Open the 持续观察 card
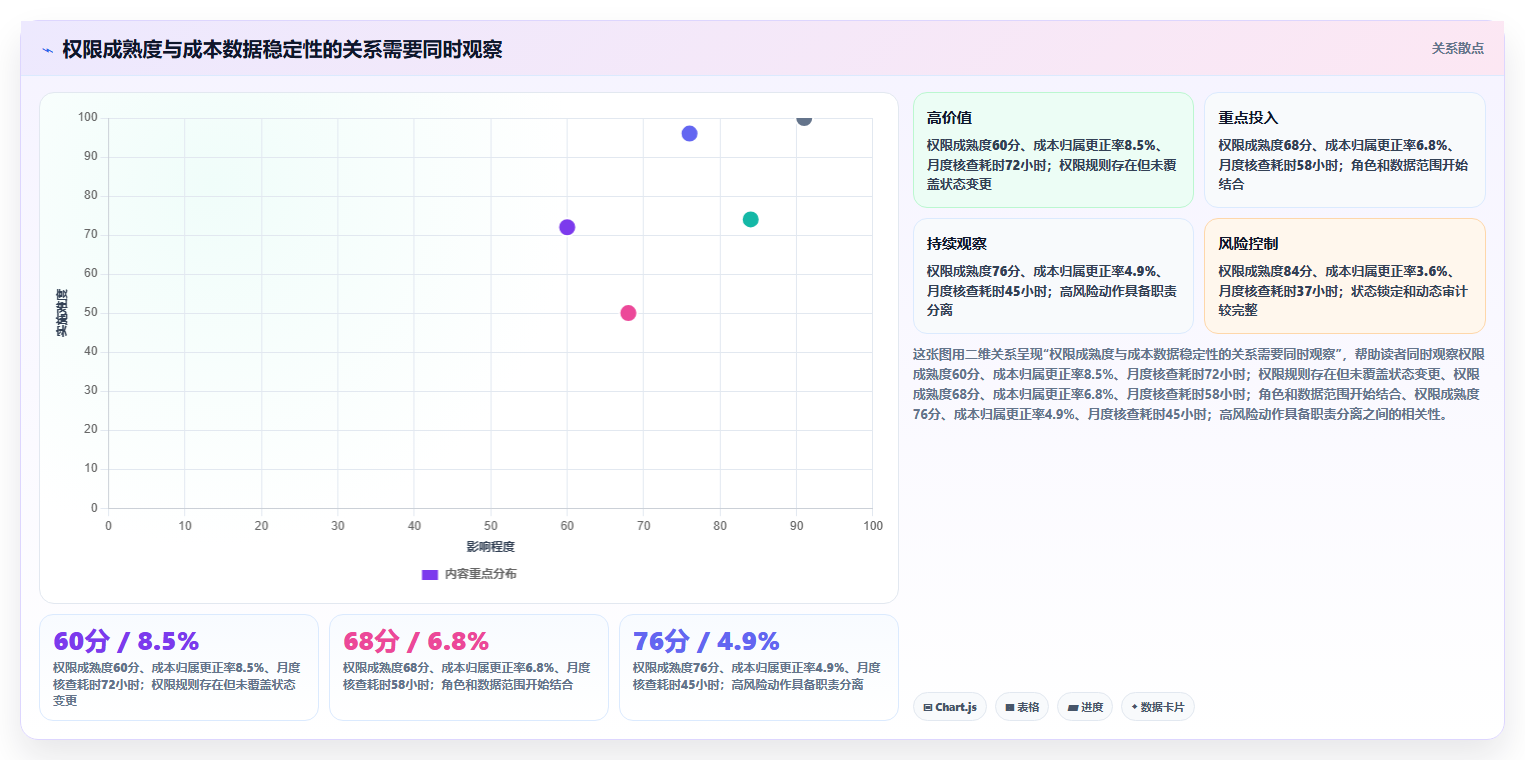The height and width of the screenshot is (760, 1525). coord(1053,276)
